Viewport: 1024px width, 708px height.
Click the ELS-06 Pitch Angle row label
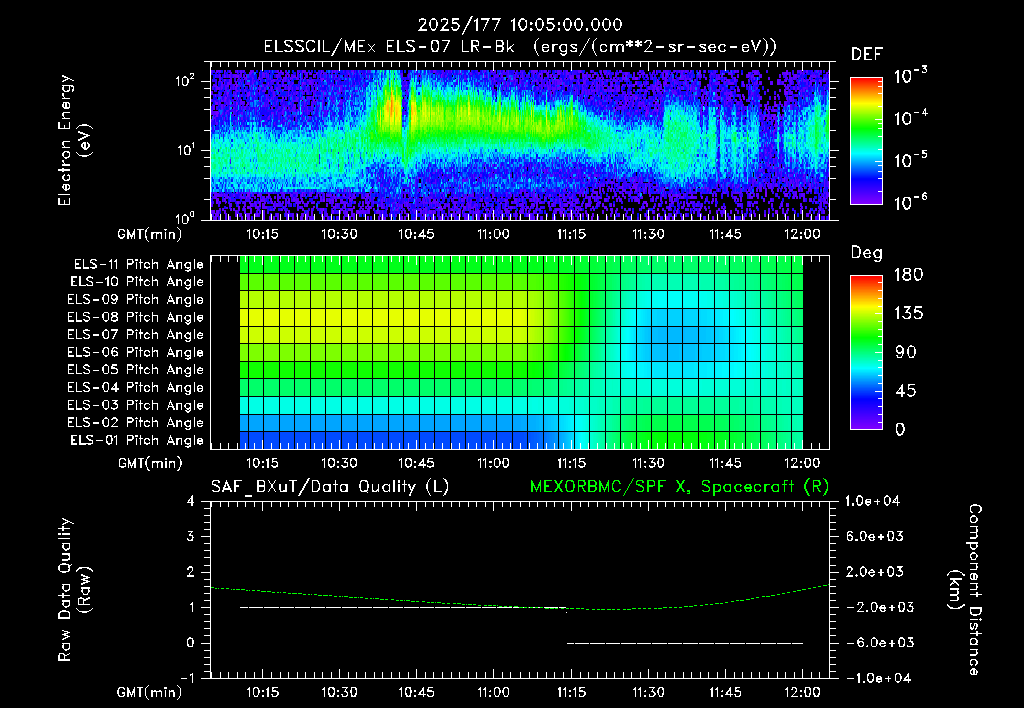click(136, 353)
